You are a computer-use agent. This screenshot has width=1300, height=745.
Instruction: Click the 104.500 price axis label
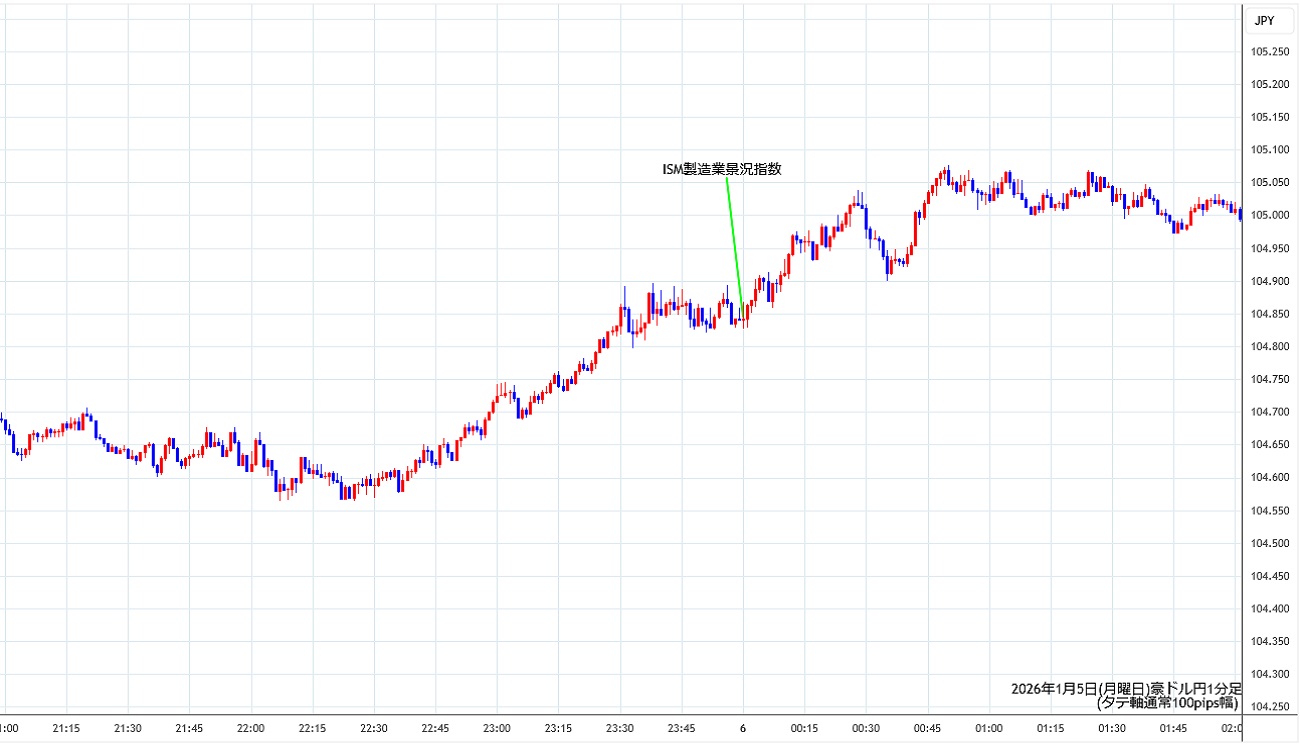[x=1269, y=543]
